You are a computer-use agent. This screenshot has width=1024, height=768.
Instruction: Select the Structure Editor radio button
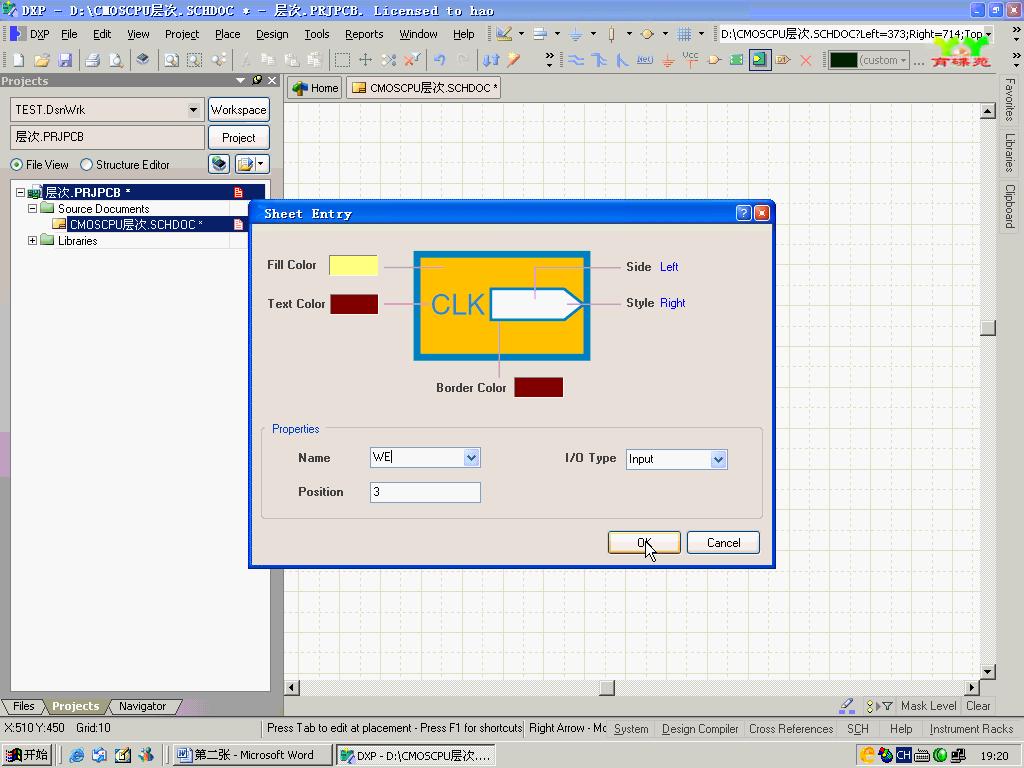click(x=86, y=165)
